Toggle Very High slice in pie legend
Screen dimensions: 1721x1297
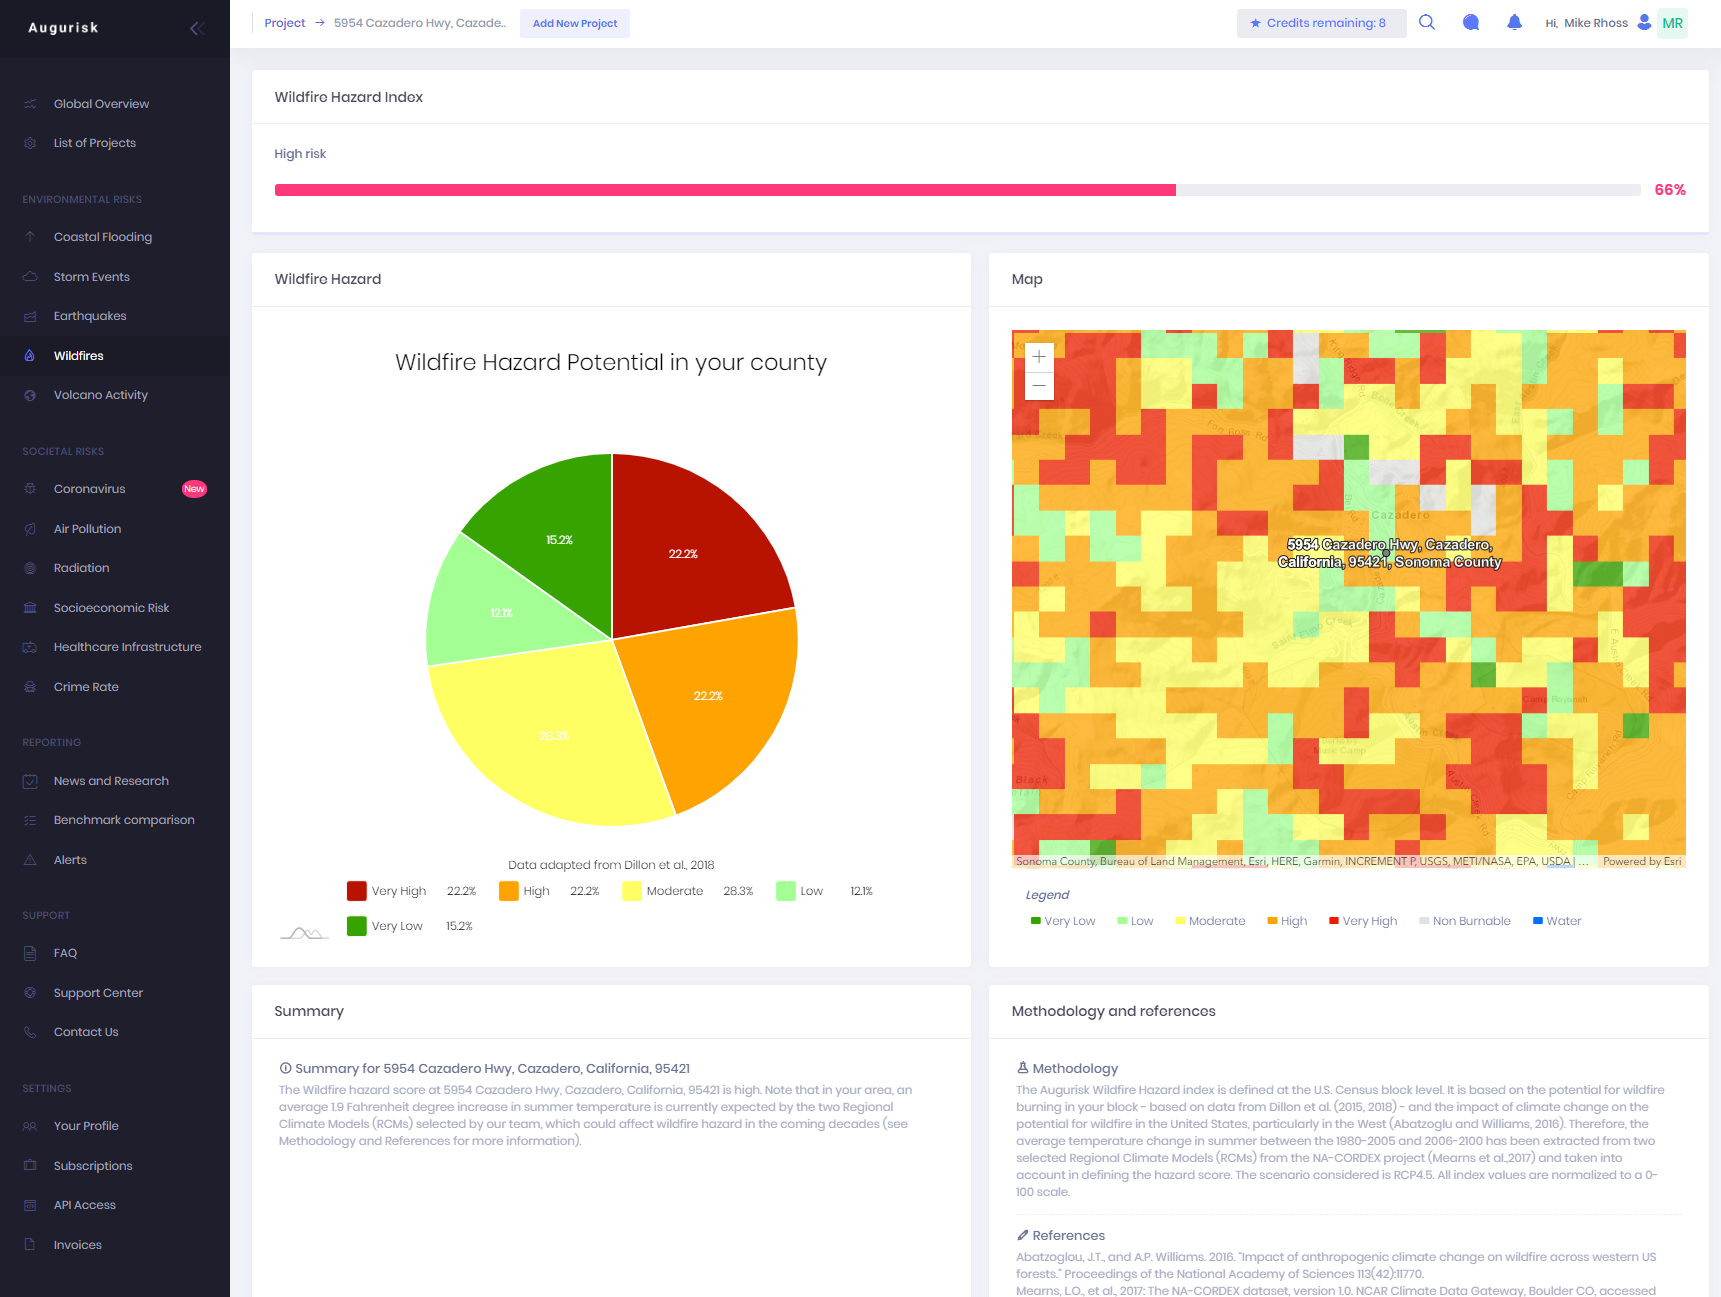click(x=411, y=891)
